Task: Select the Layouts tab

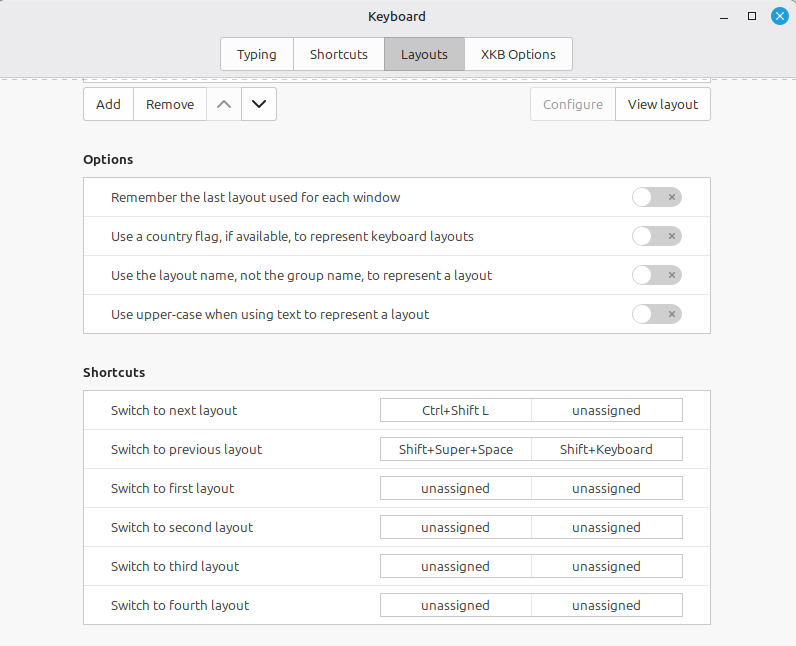Action: (424, 54)
